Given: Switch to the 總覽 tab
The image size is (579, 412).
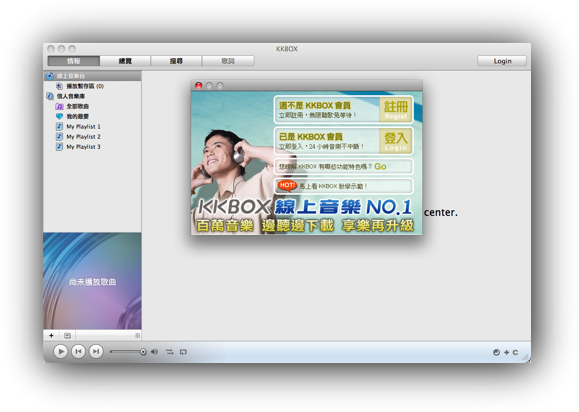Looking at the screenshot, I should coord(125,61).
